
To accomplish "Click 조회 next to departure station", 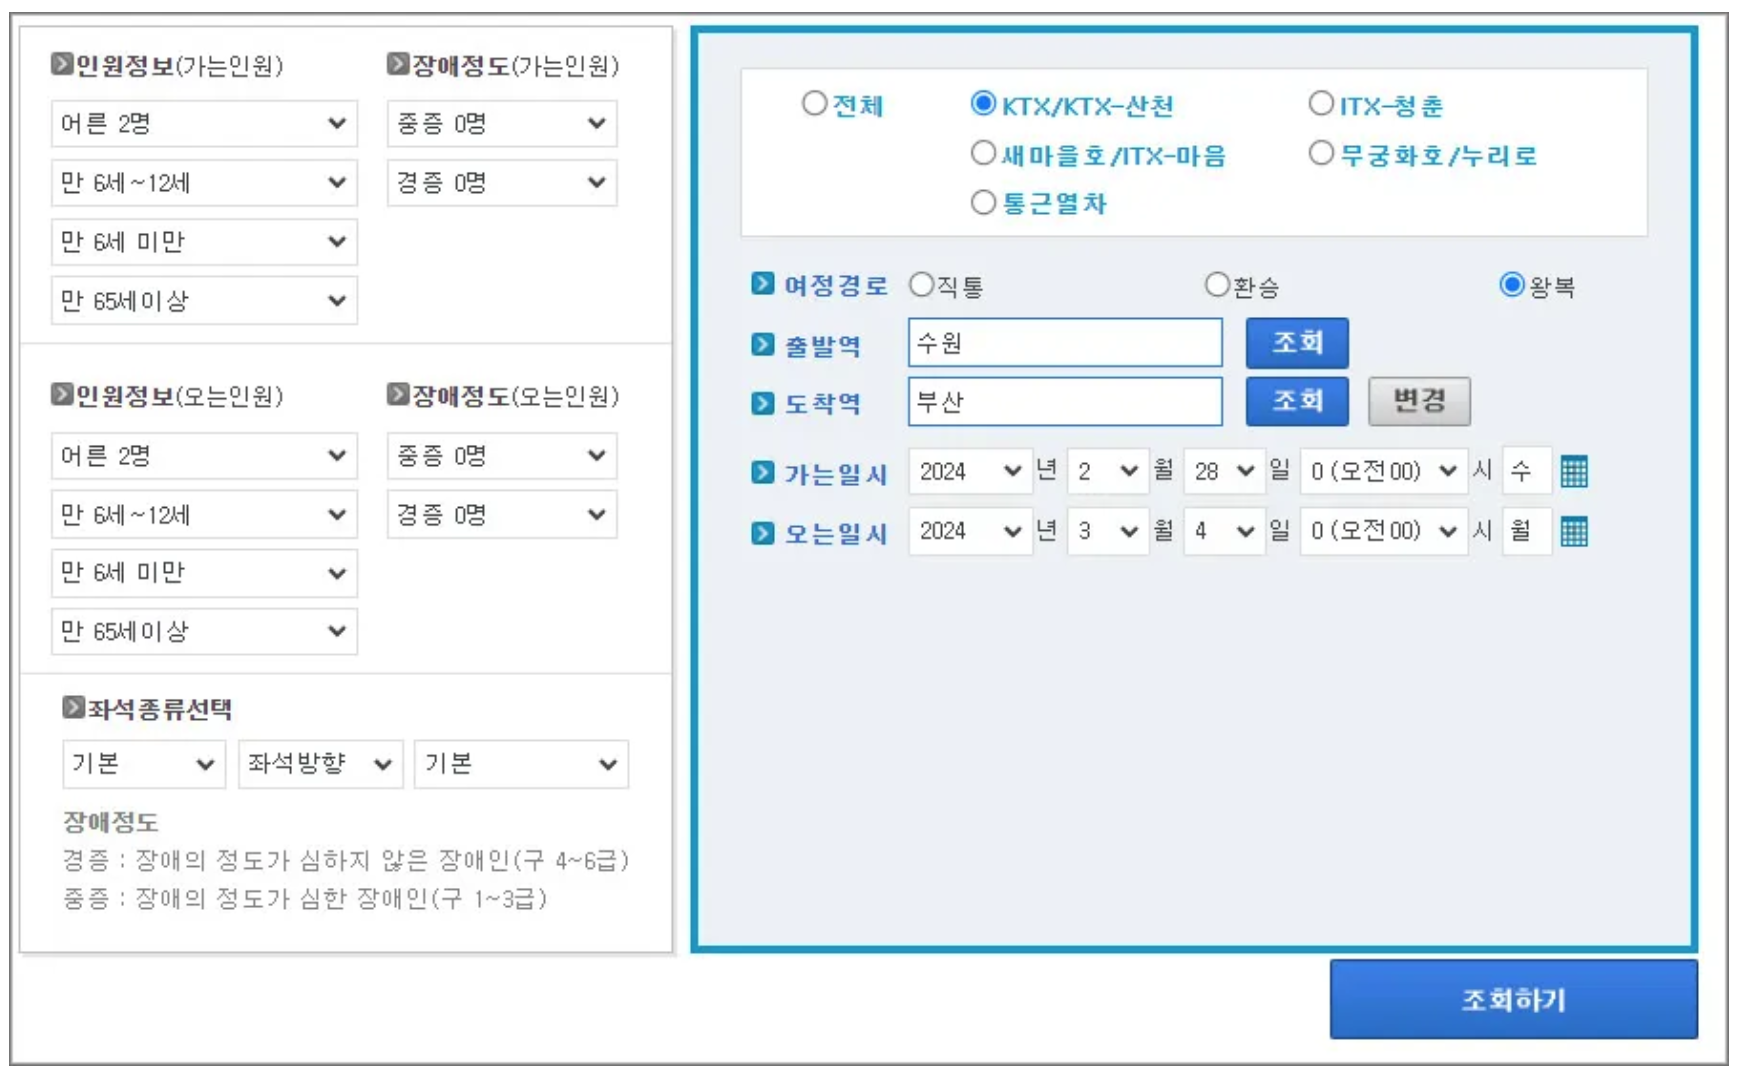I will click(x=1296, y=343).
